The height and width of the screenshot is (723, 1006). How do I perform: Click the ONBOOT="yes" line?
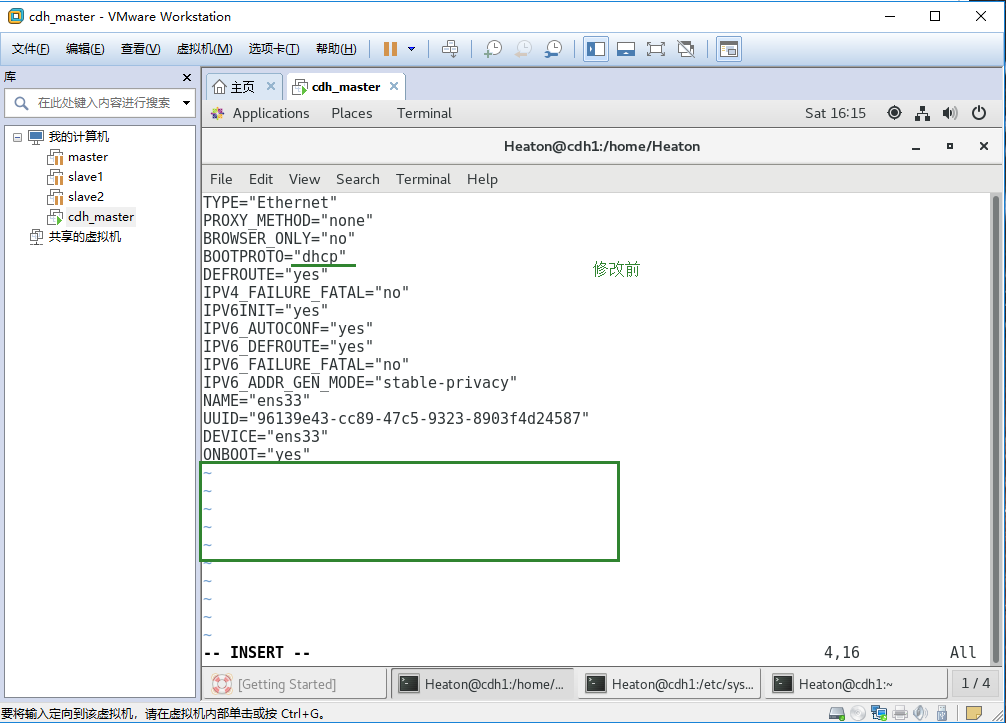click(x=257, y=454)
